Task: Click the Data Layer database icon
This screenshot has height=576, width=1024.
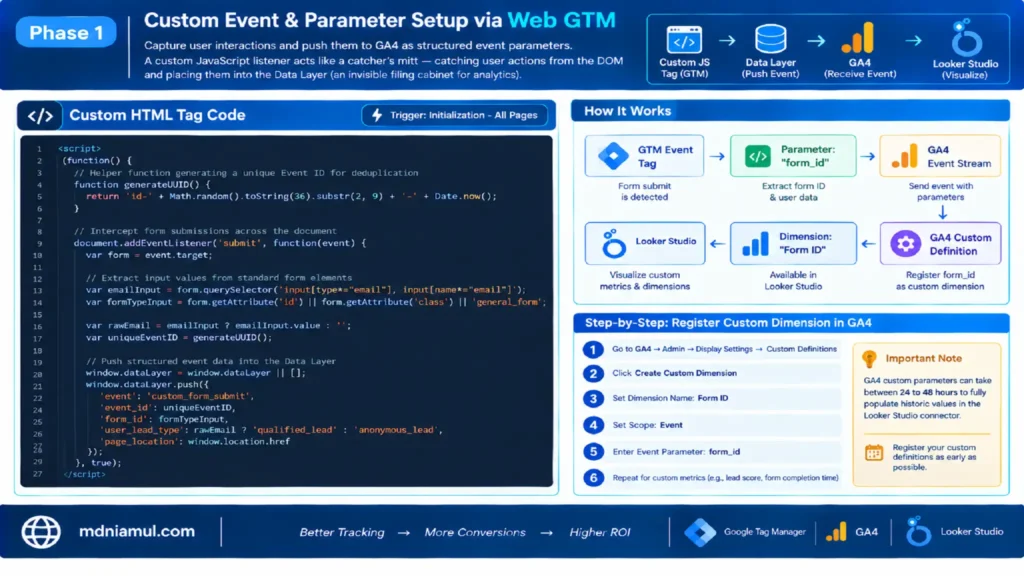Action: tap(771, 39)
